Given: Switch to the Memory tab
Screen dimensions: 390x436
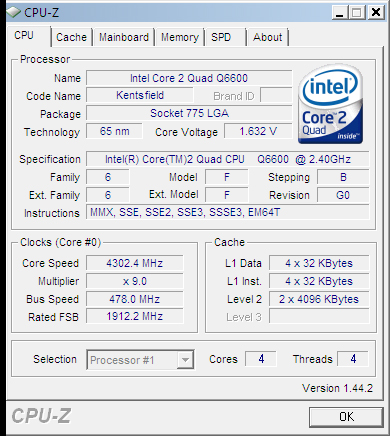Looking at the screenshot, I should click(180, 37).
